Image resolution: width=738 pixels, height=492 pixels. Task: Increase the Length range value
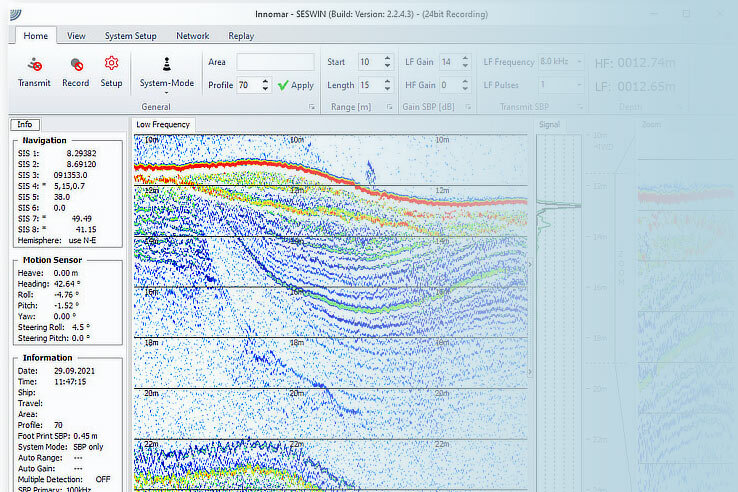[x=387, y=81]
